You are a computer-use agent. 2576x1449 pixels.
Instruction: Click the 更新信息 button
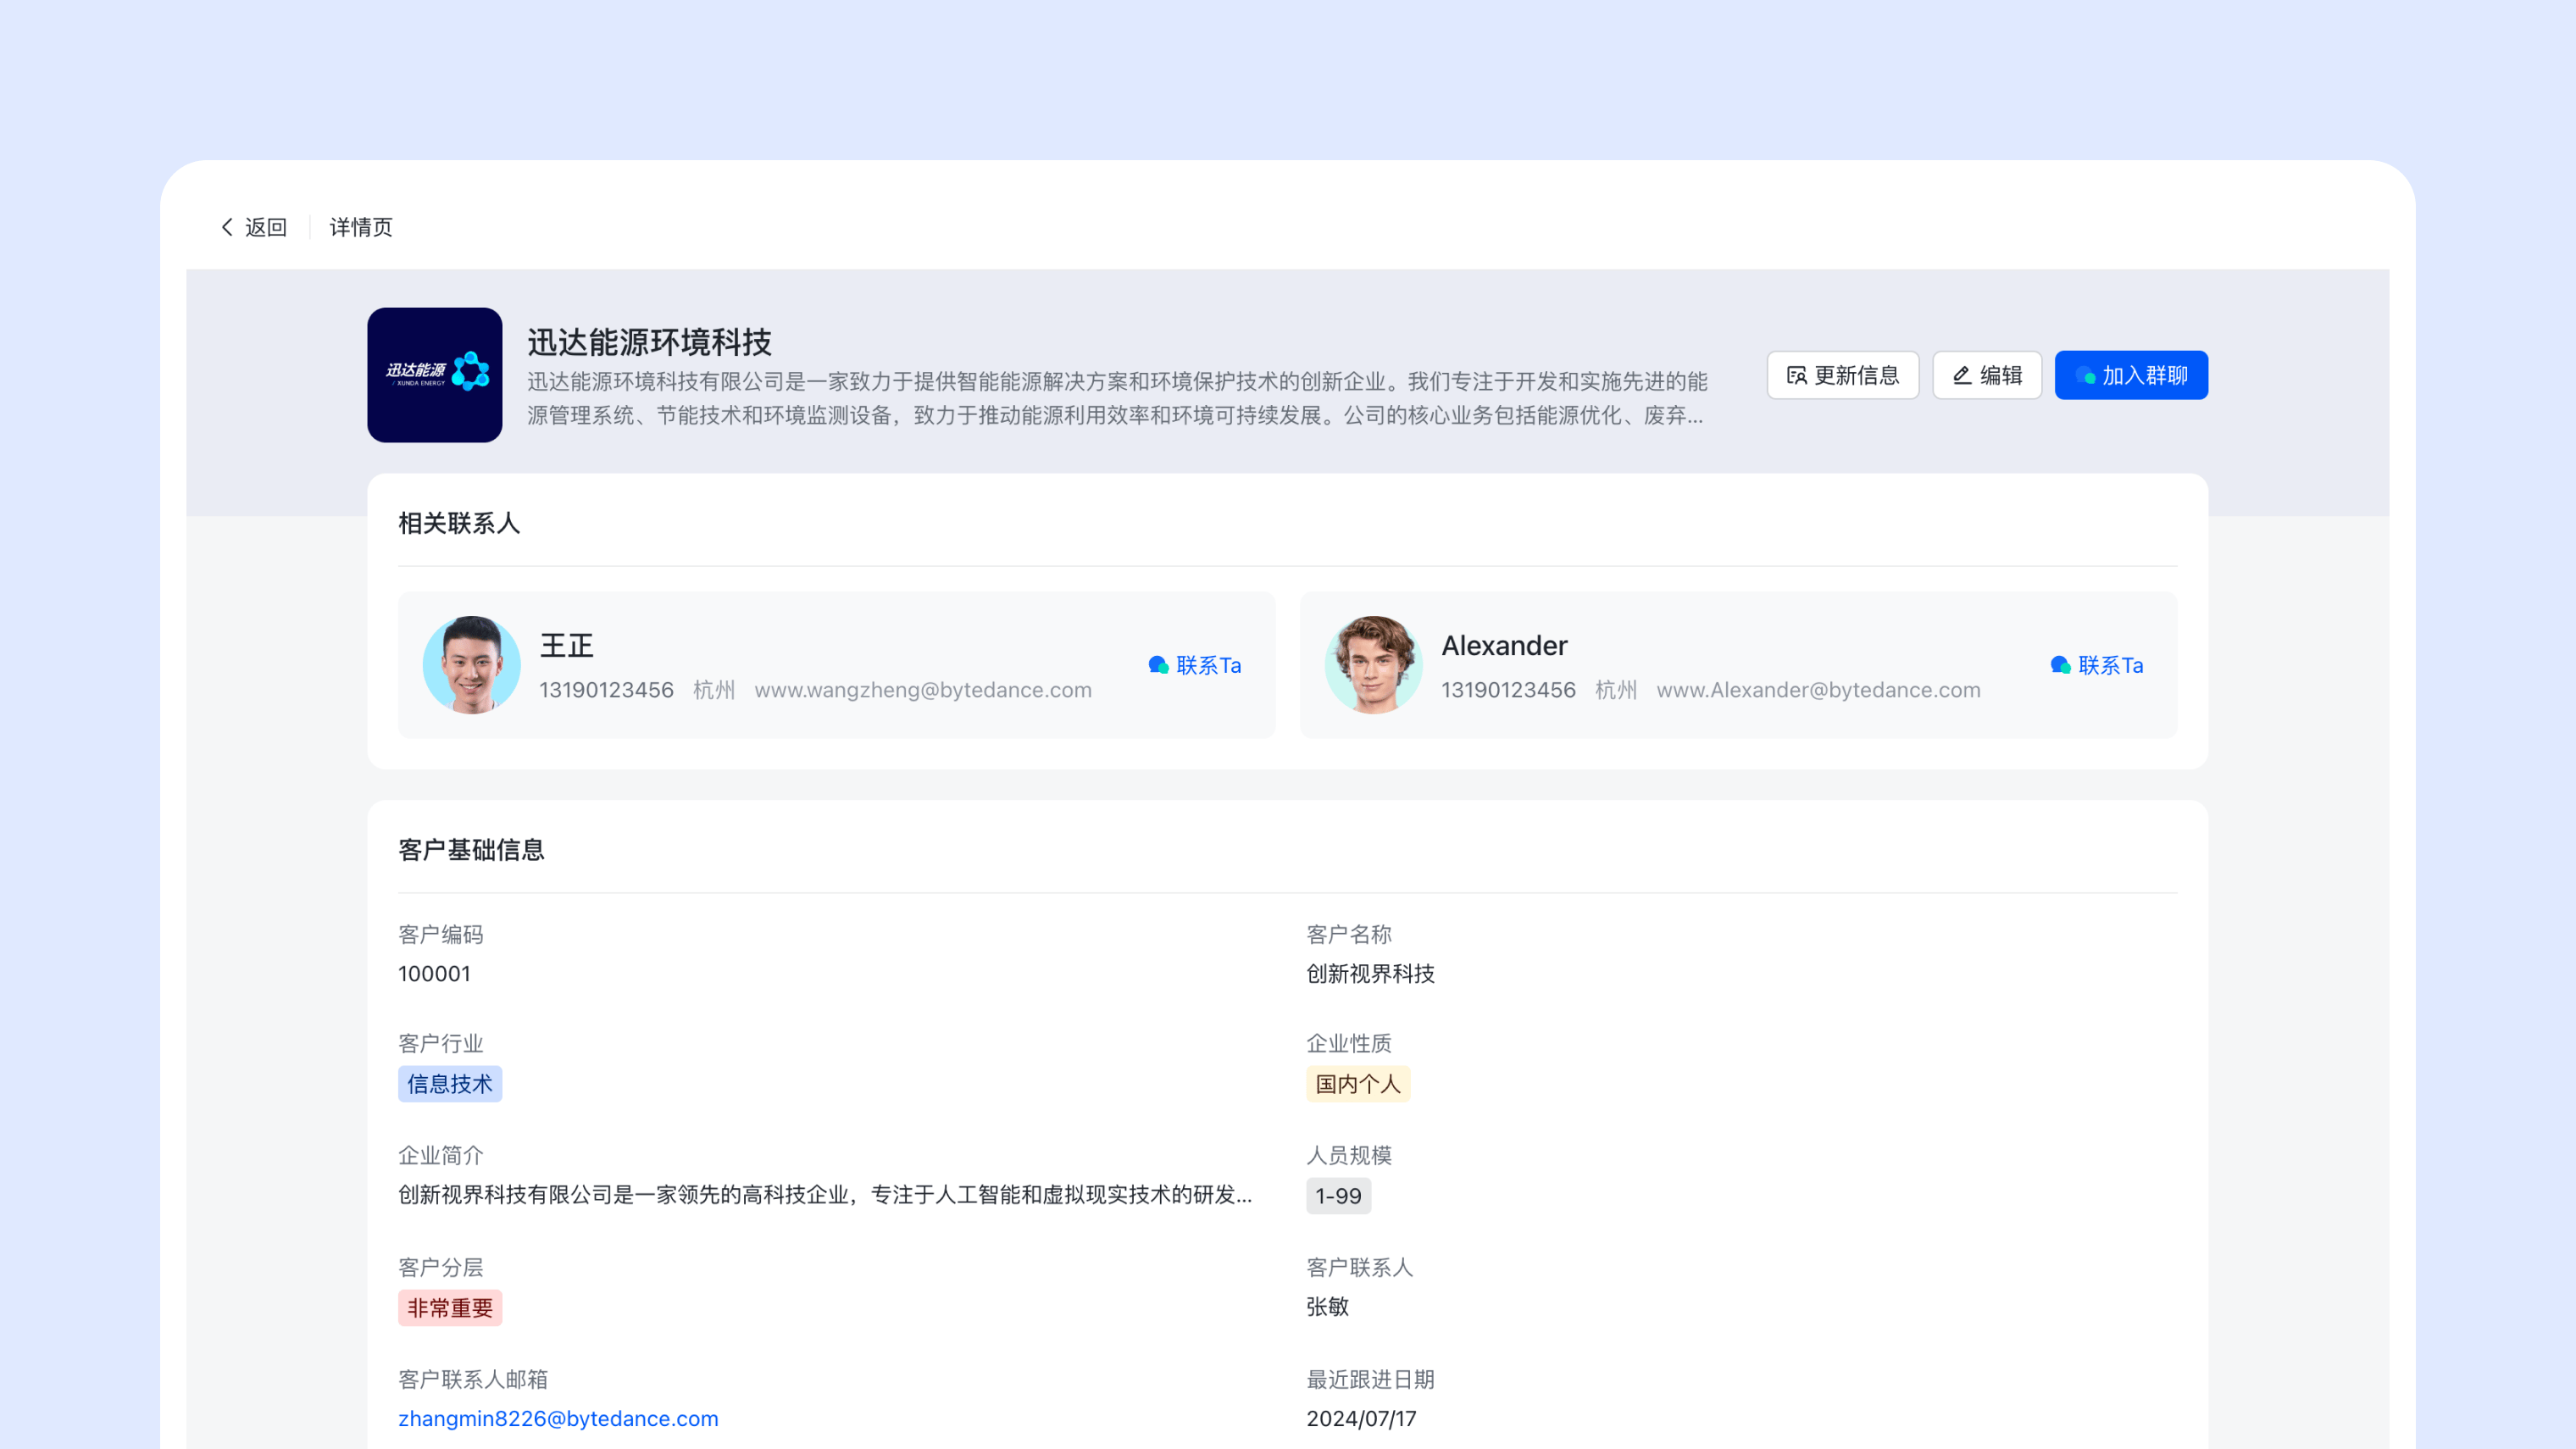tap(1842, 375)
